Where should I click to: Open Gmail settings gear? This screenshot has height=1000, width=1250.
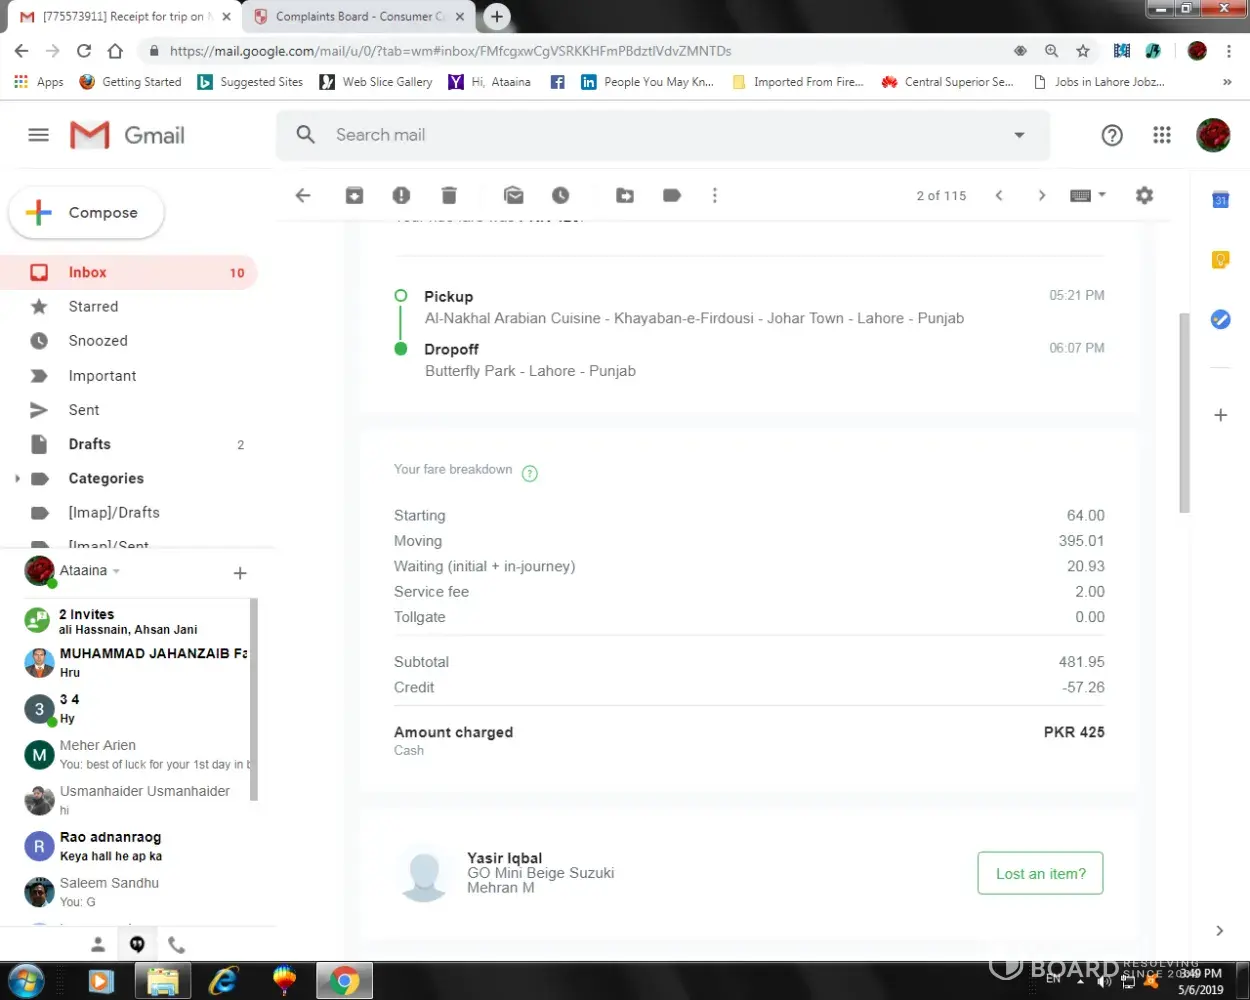point(1144,196)
